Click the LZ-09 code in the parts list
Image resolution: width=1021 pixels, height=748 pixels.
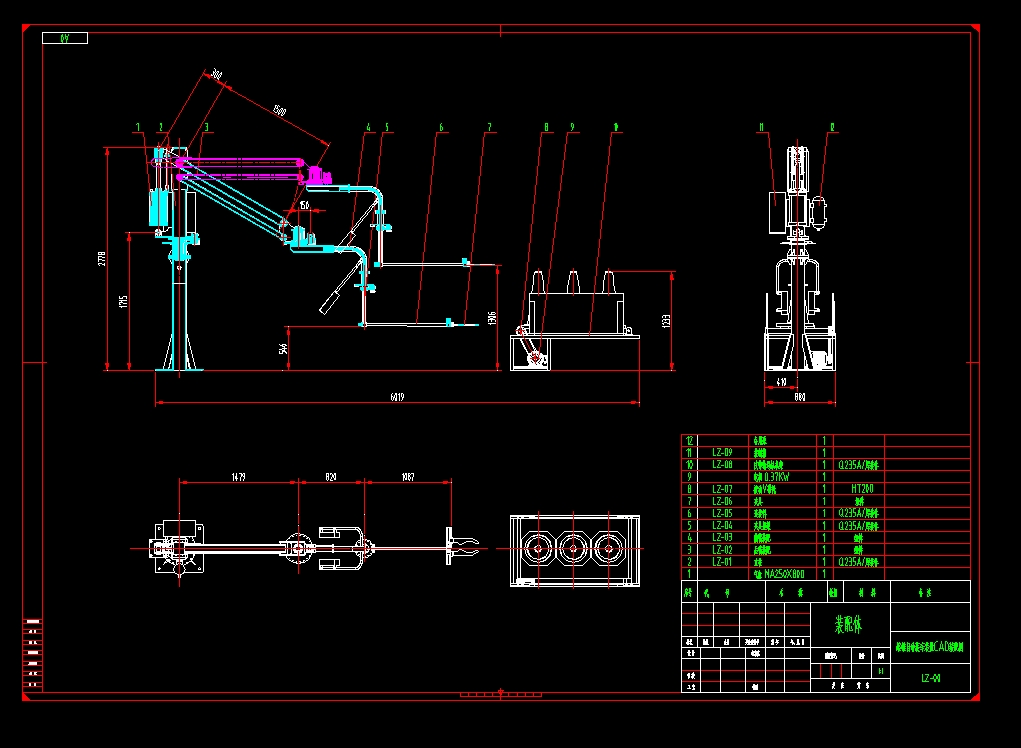coord(722,452)
